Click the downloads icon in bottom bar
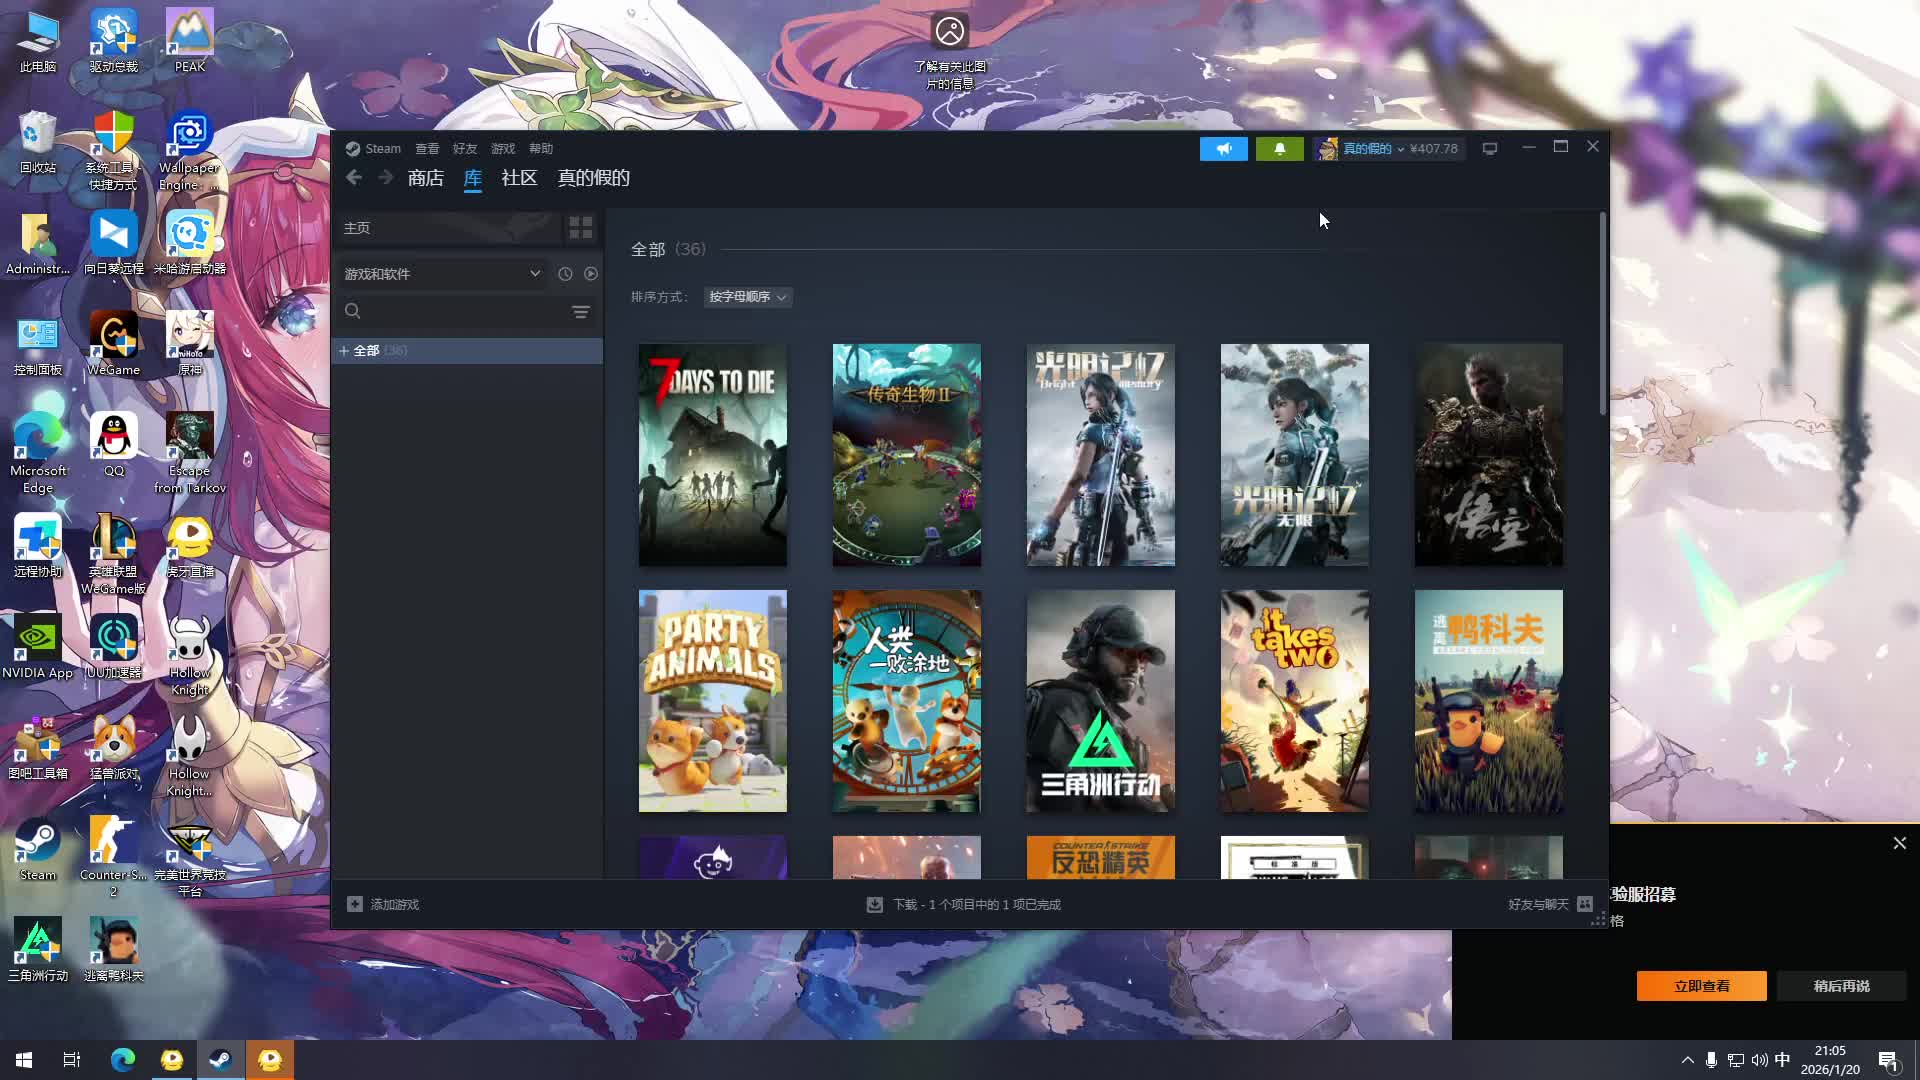 [x=875, y=904]
